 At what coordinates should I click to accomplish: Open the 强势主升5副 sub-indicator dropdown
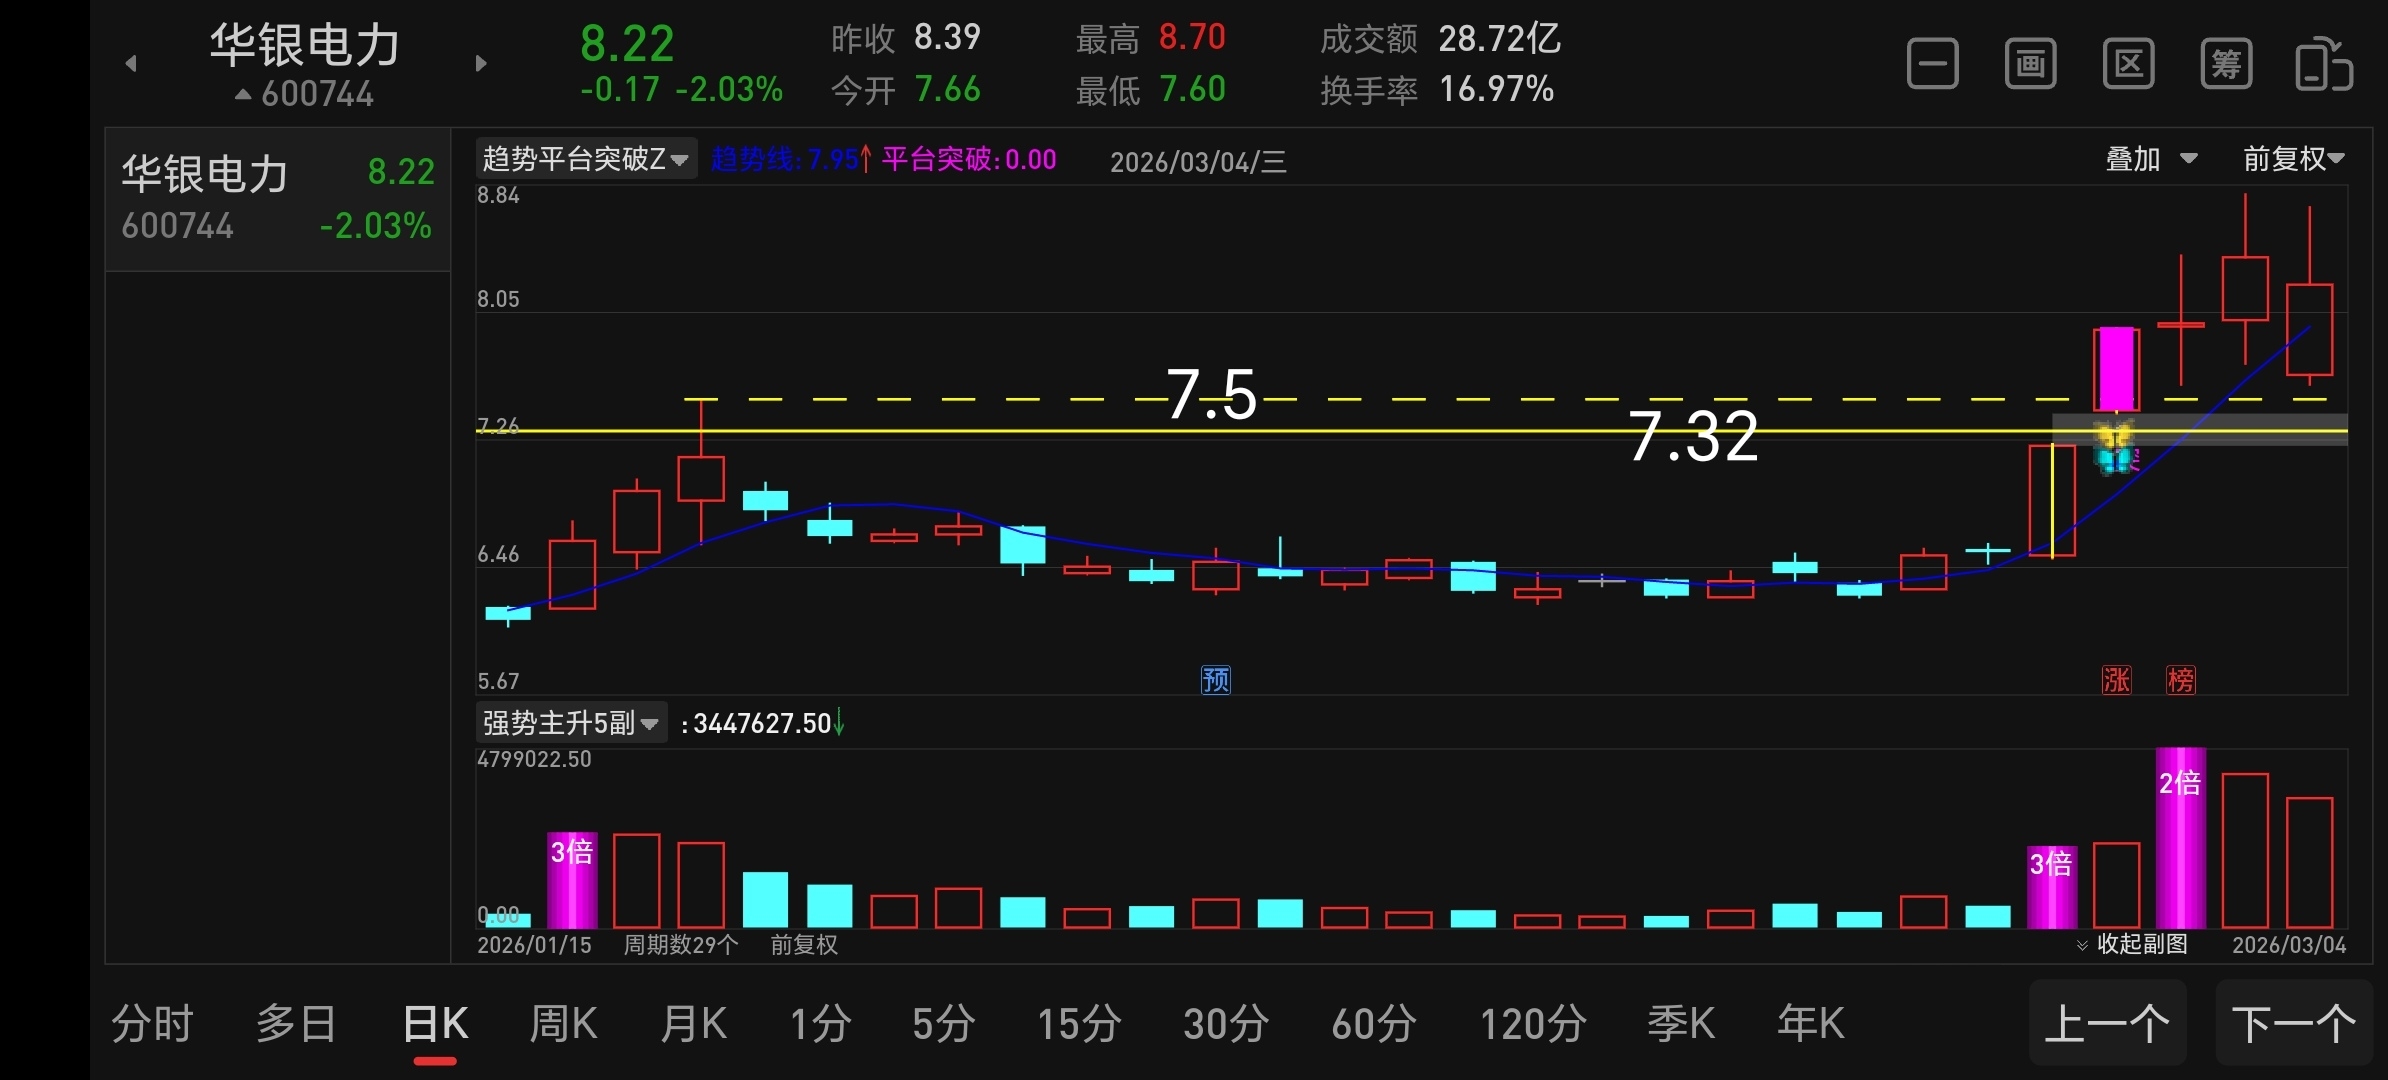(x=571, y=723)
